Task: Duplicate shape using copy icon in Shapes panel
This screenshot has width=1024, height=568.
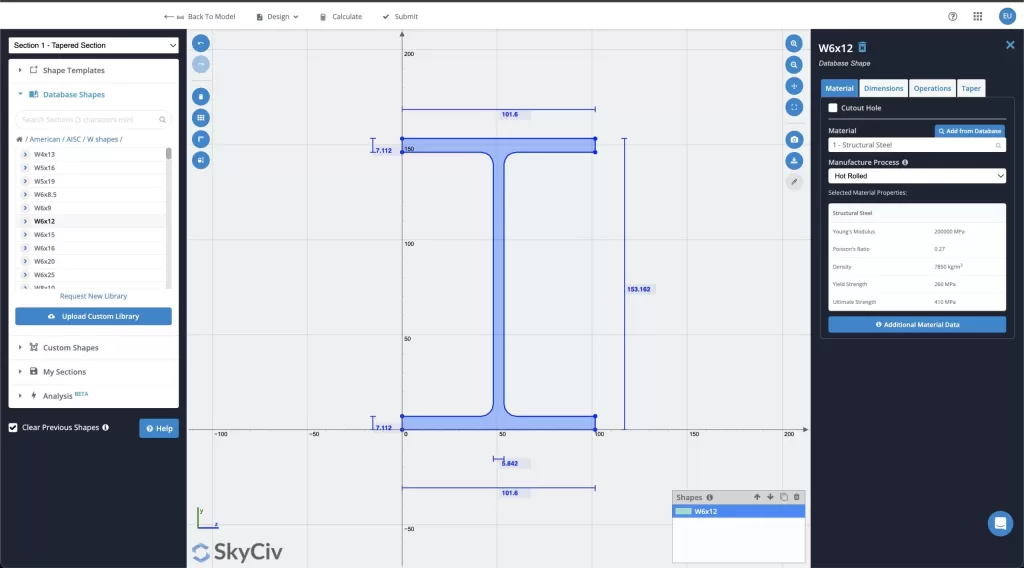Action: click(784, 497)
